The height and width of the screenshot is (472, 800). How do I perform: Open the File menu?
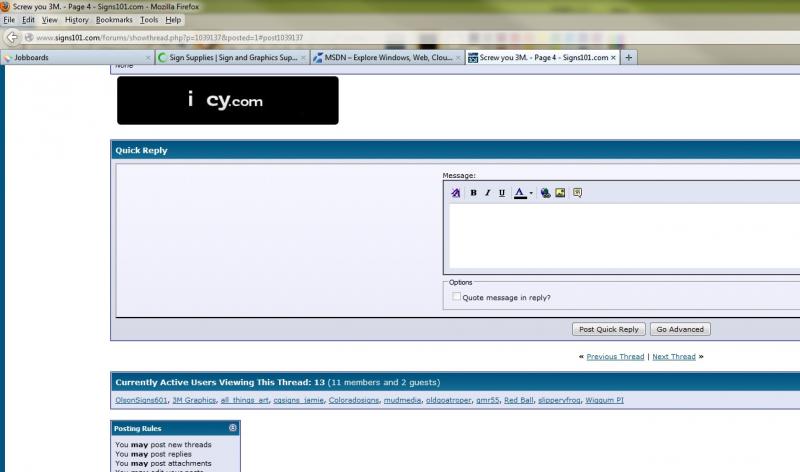(x=9, y=20)
